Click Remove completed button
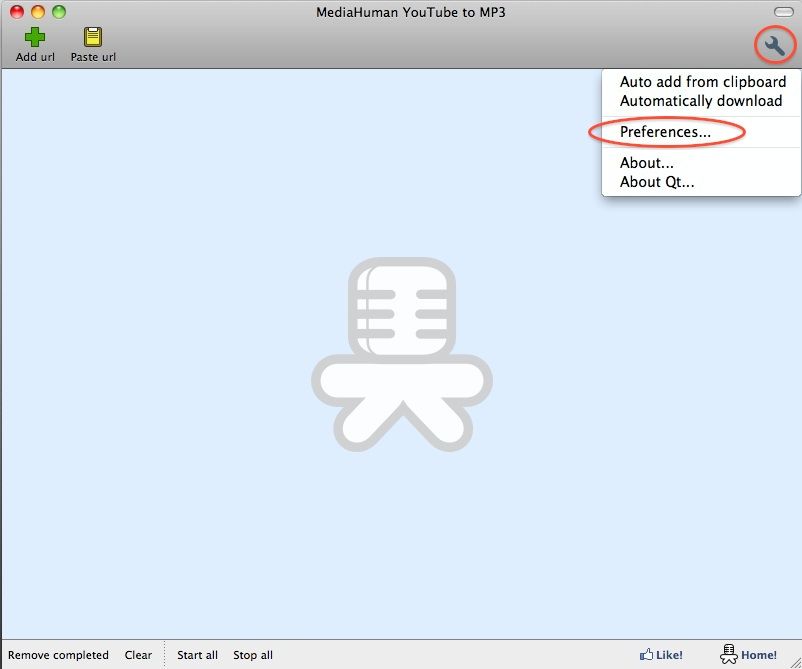The width and height of the screenshot is (802, 669). (x=58, y=655)
